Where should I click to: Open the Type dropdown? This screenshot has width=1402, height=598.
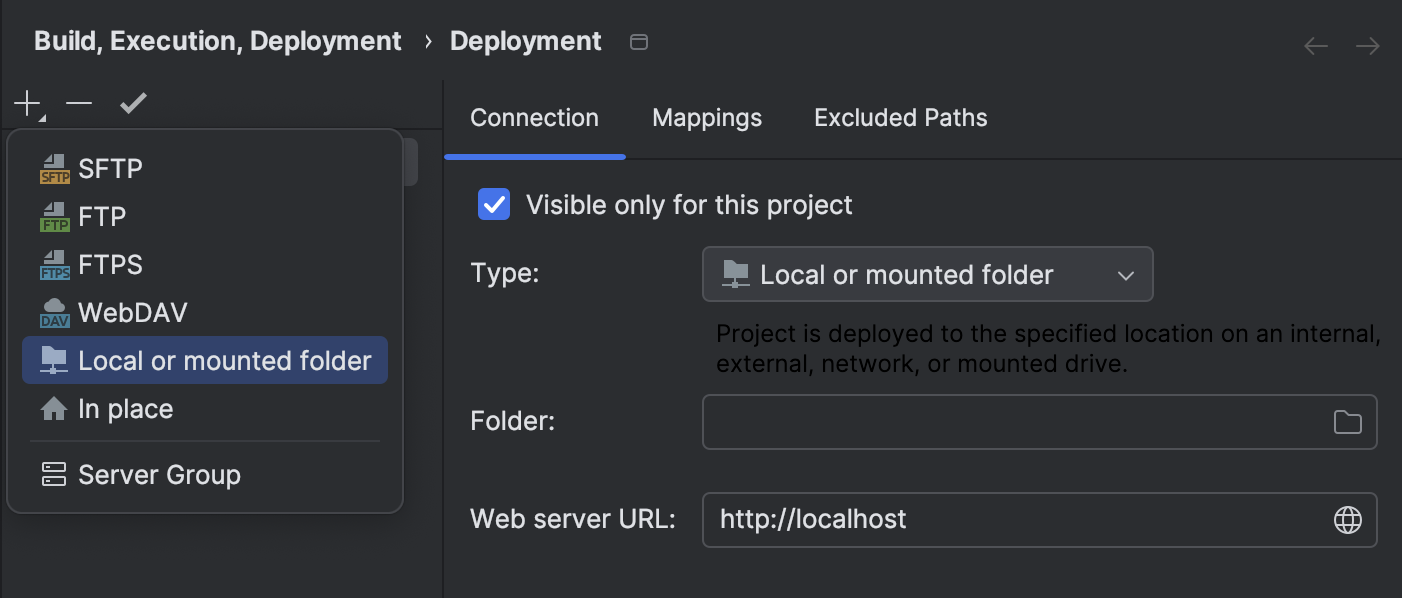927,274
